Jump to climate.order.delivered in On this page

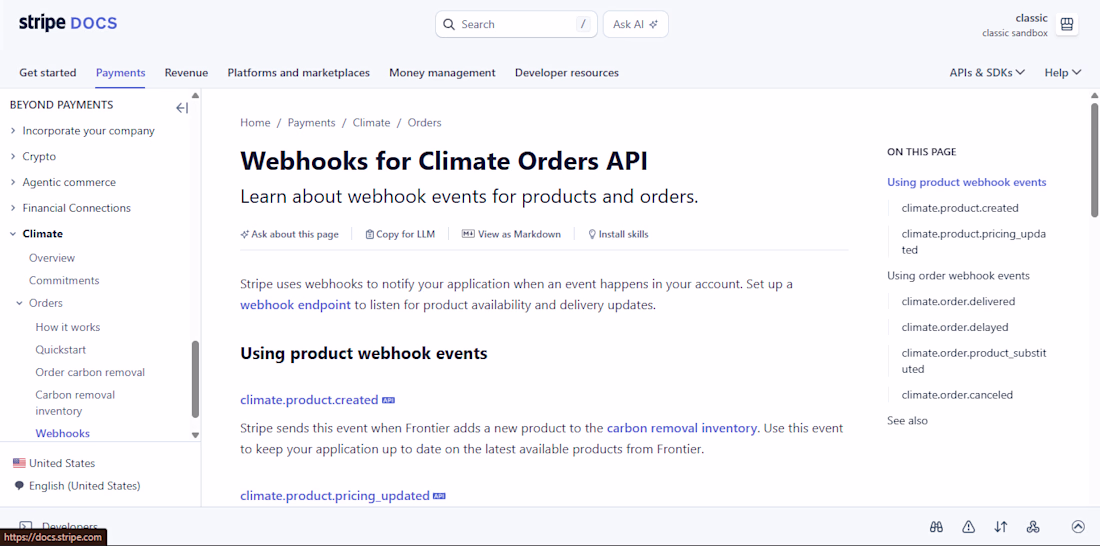(958, 301)
